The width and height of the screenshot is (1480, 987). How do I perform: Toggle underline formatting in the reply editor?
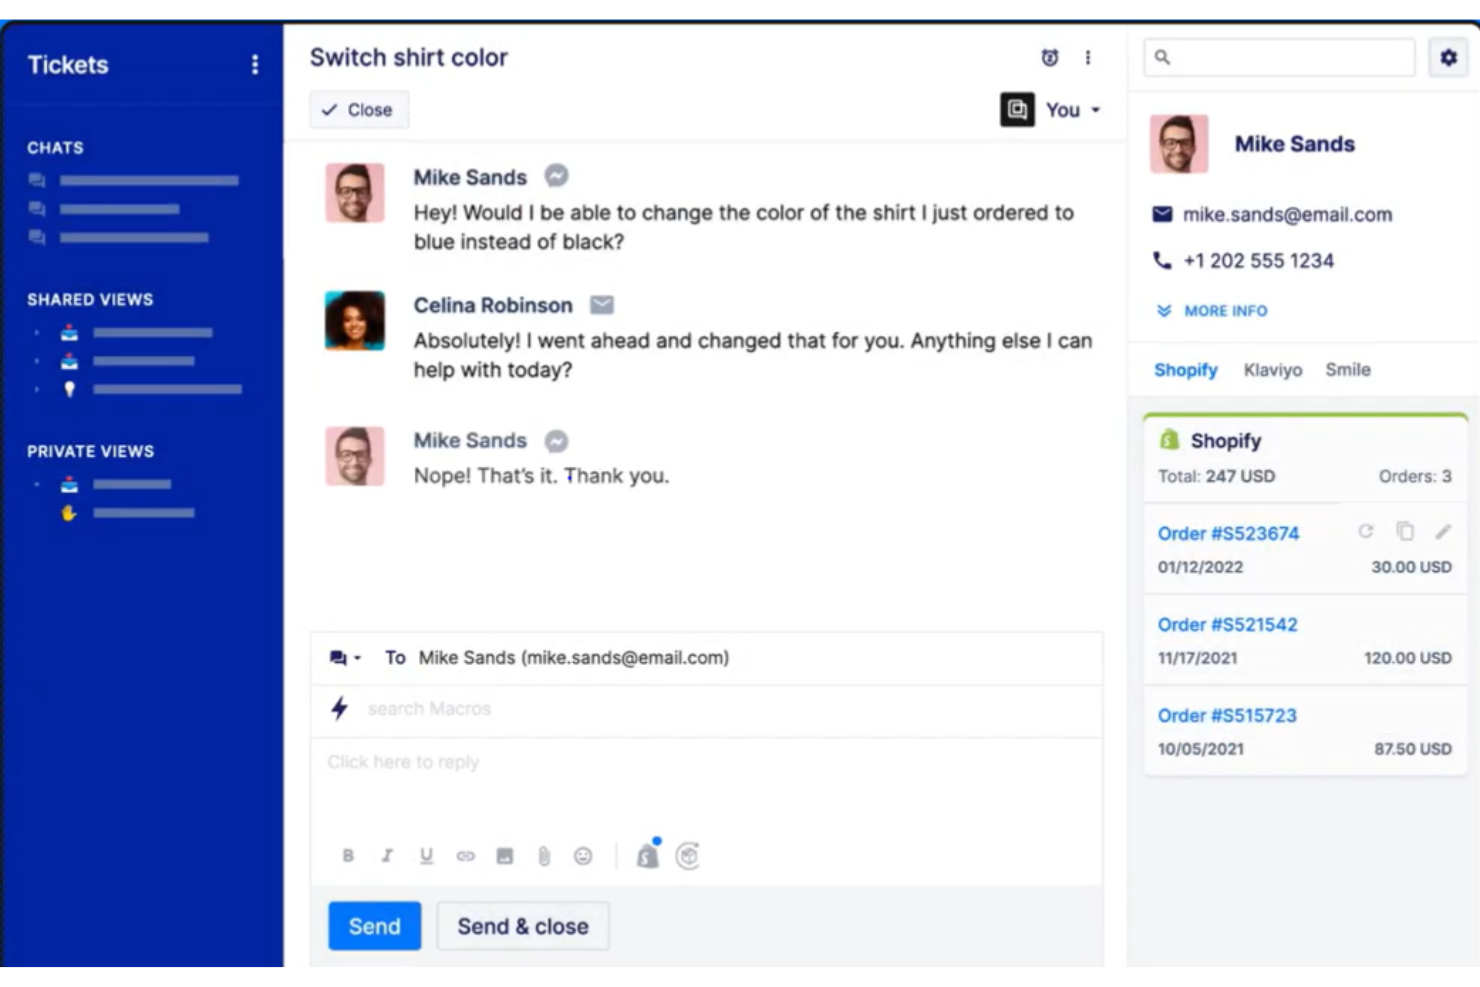coord(427,855)
